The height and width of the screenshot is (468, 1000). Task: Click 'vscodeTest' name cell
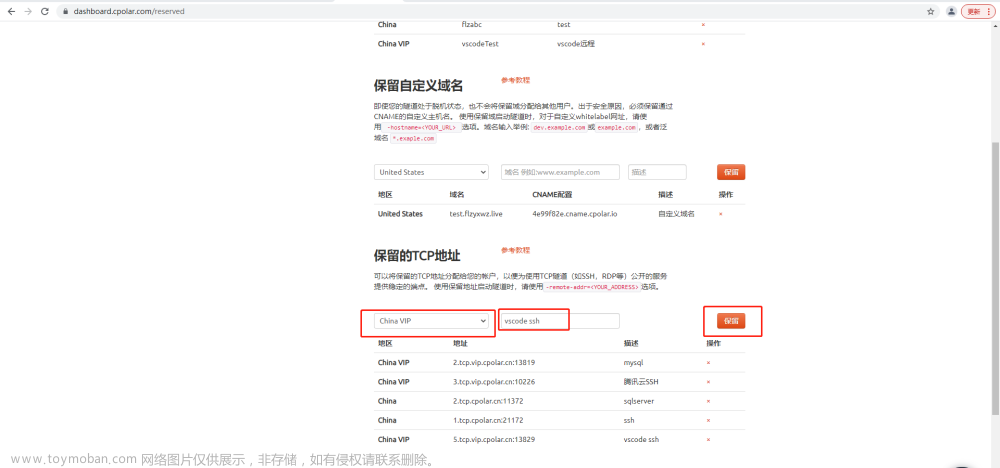pos(480,44)
